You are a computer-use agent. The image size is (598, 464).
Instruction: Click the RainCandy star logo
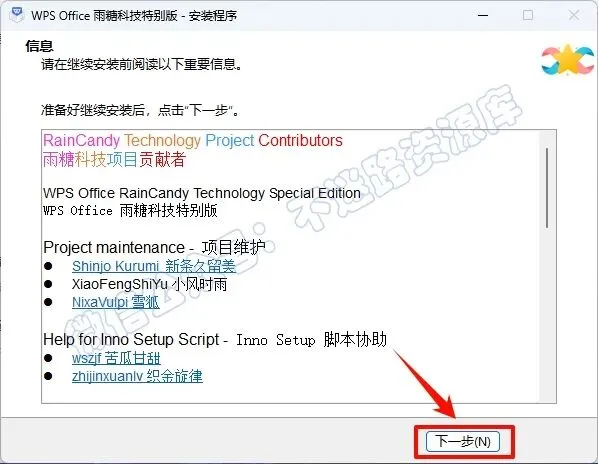tap(568, 59)
